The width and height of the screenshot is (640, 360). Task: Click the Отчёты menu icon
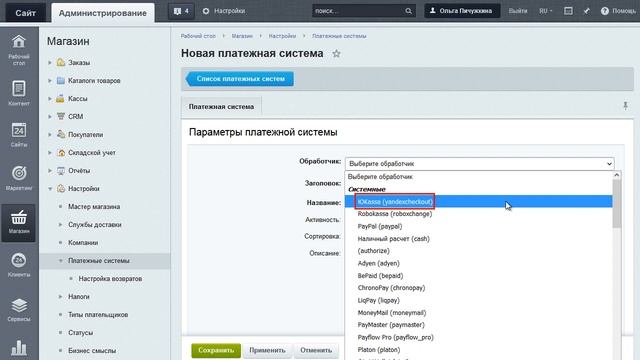pos(61,170)
